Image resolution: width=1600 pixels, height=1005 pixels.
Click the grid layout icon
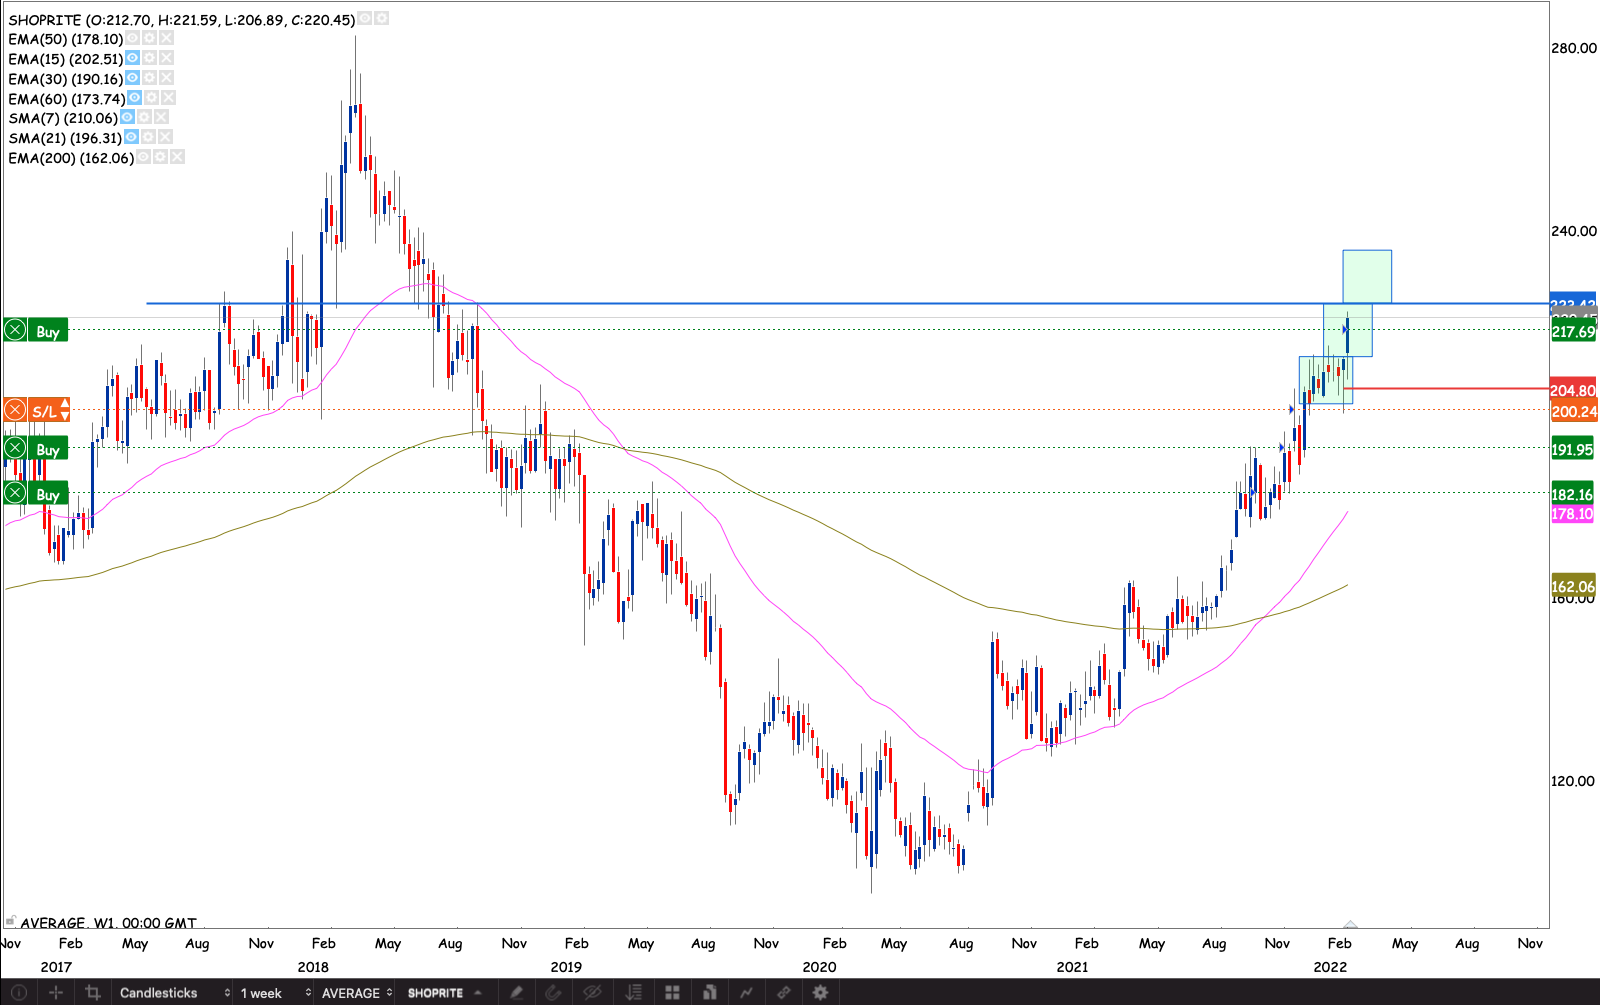coord(672,993)
